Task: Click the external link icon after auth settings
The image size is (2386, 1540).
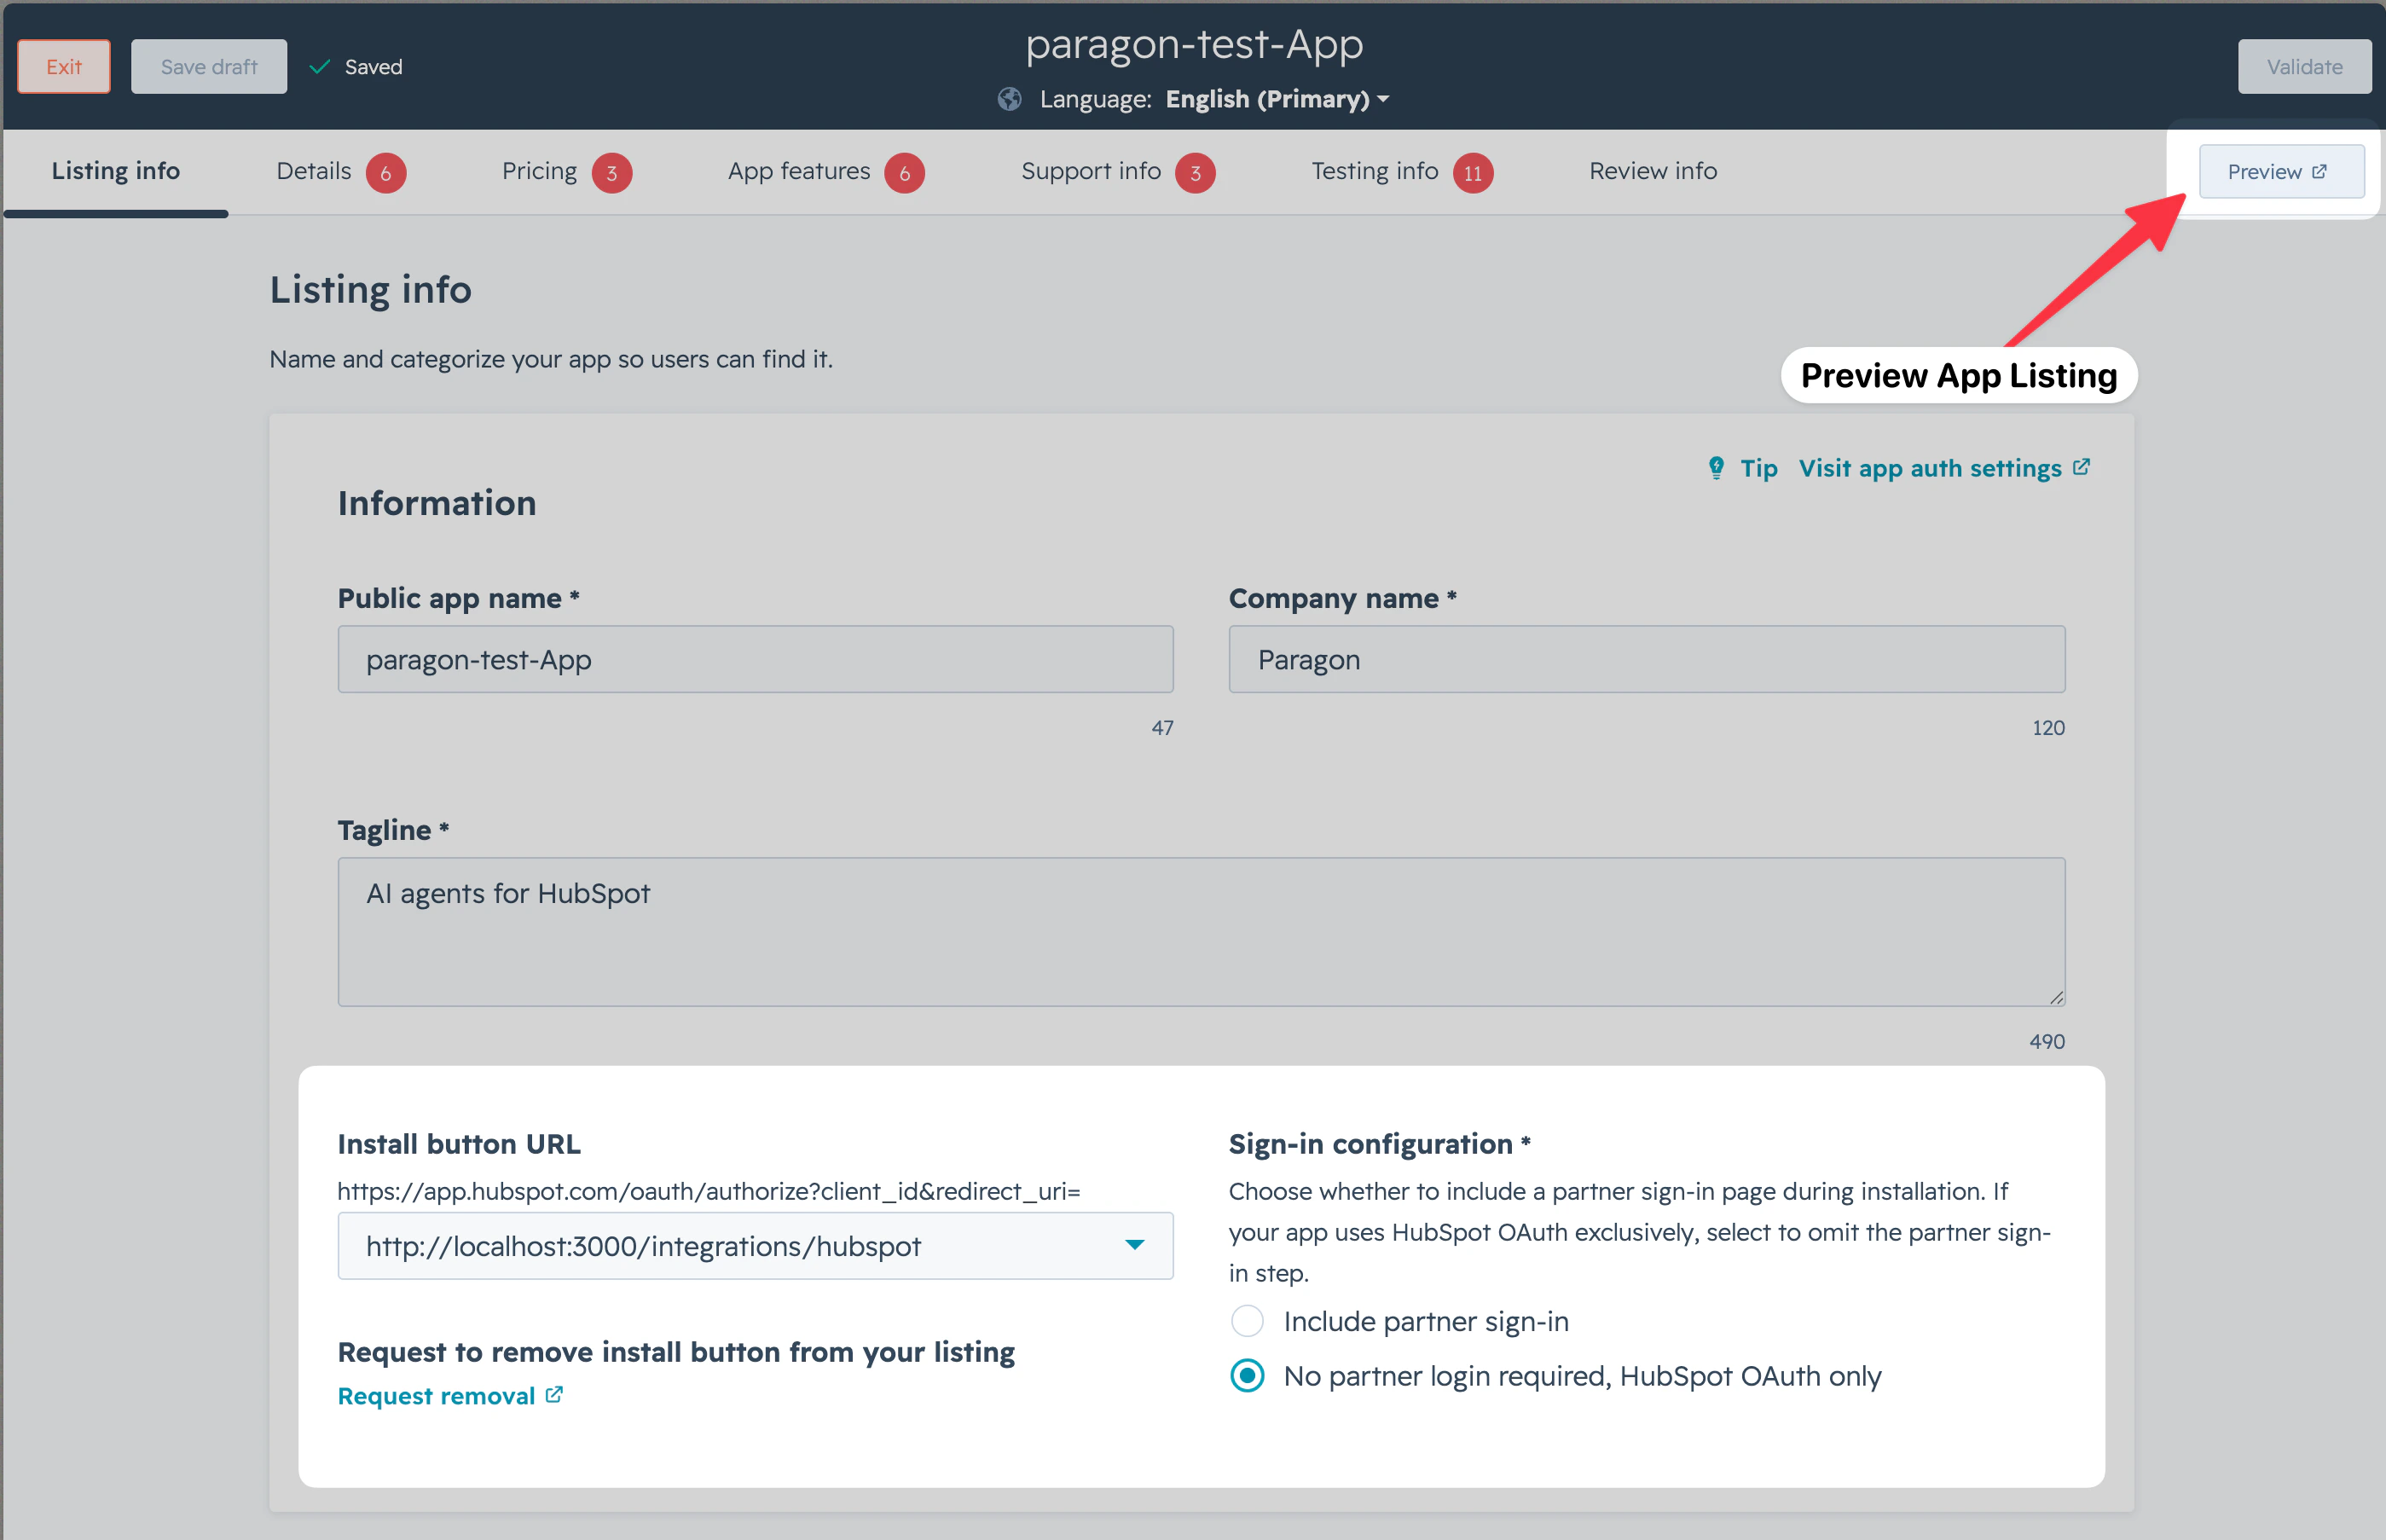Action: pyautogui.click(x=2081, y=467)
